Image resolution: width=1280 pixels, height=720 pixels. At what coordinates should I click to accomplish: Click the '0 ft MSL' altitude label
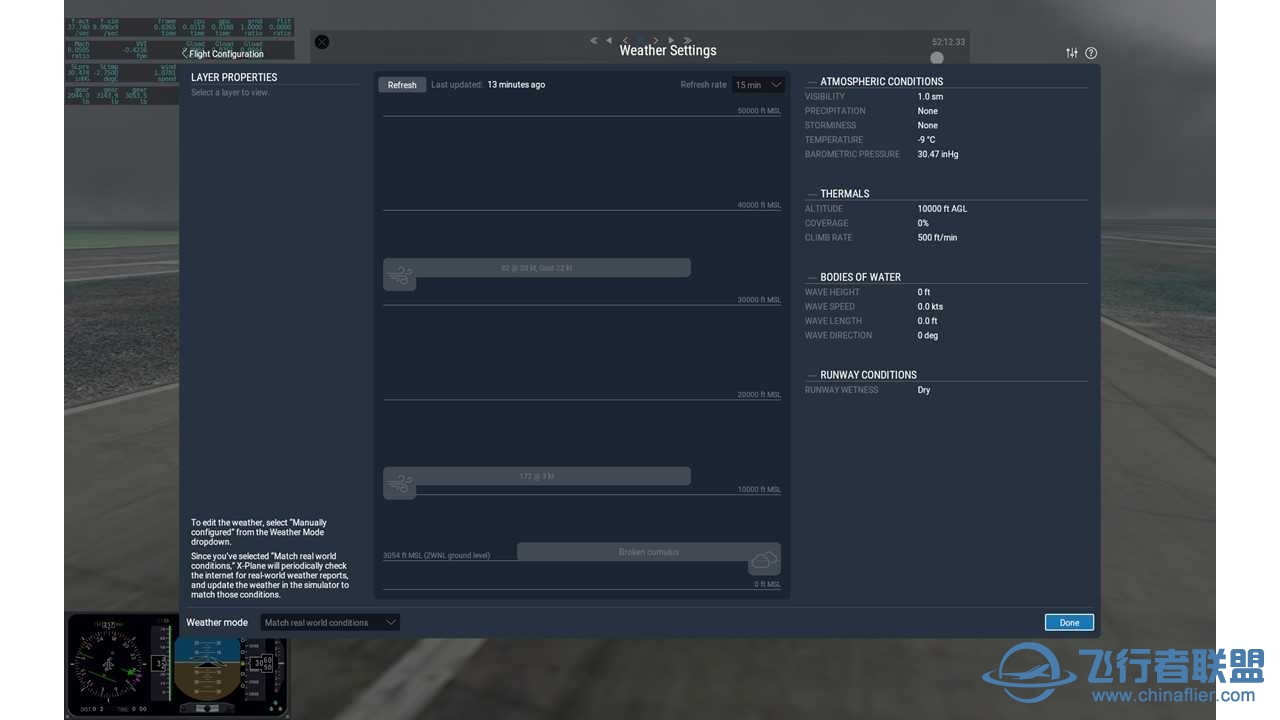coord(767,584)
